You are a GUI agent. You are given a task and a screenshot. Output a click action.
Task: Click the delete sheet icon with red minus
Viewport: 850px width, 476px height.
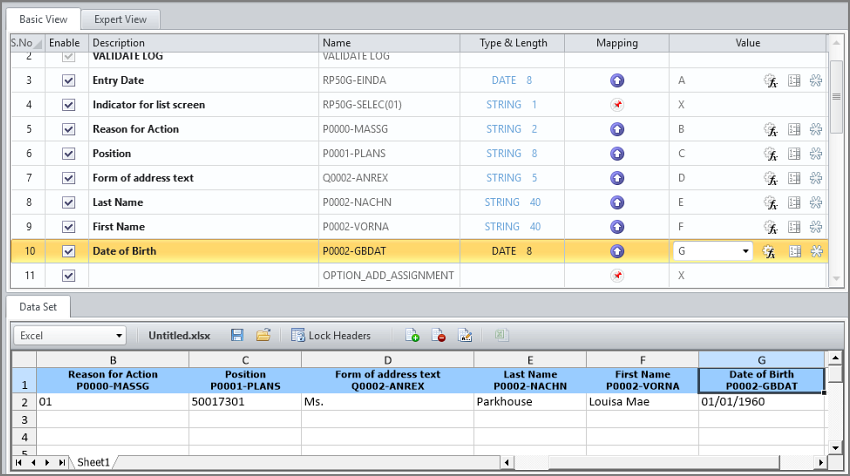tap(438, 336)
